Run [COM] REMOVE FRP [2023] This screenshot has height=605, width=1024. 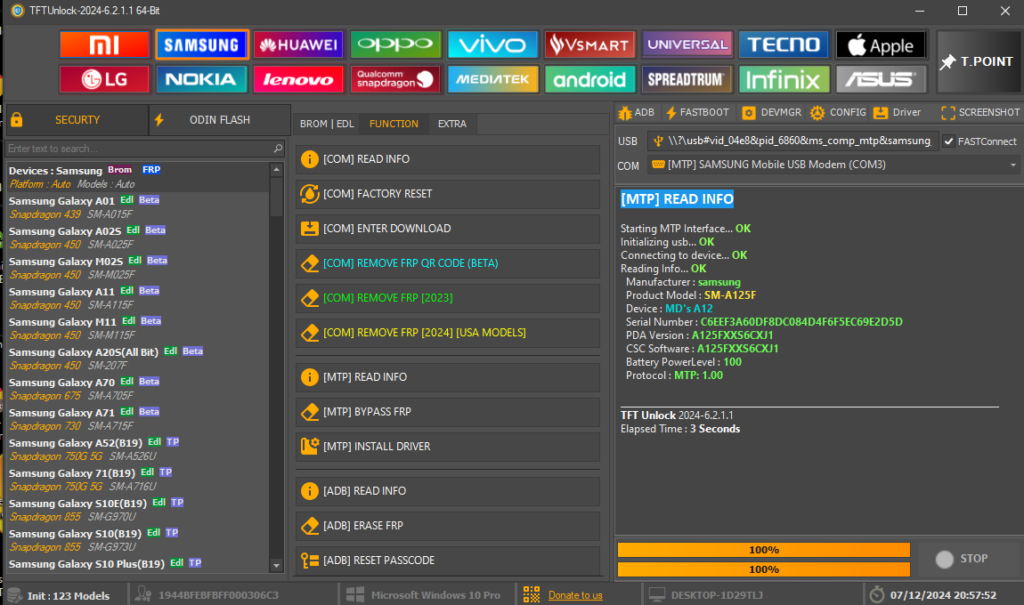(x=447, y=297)
